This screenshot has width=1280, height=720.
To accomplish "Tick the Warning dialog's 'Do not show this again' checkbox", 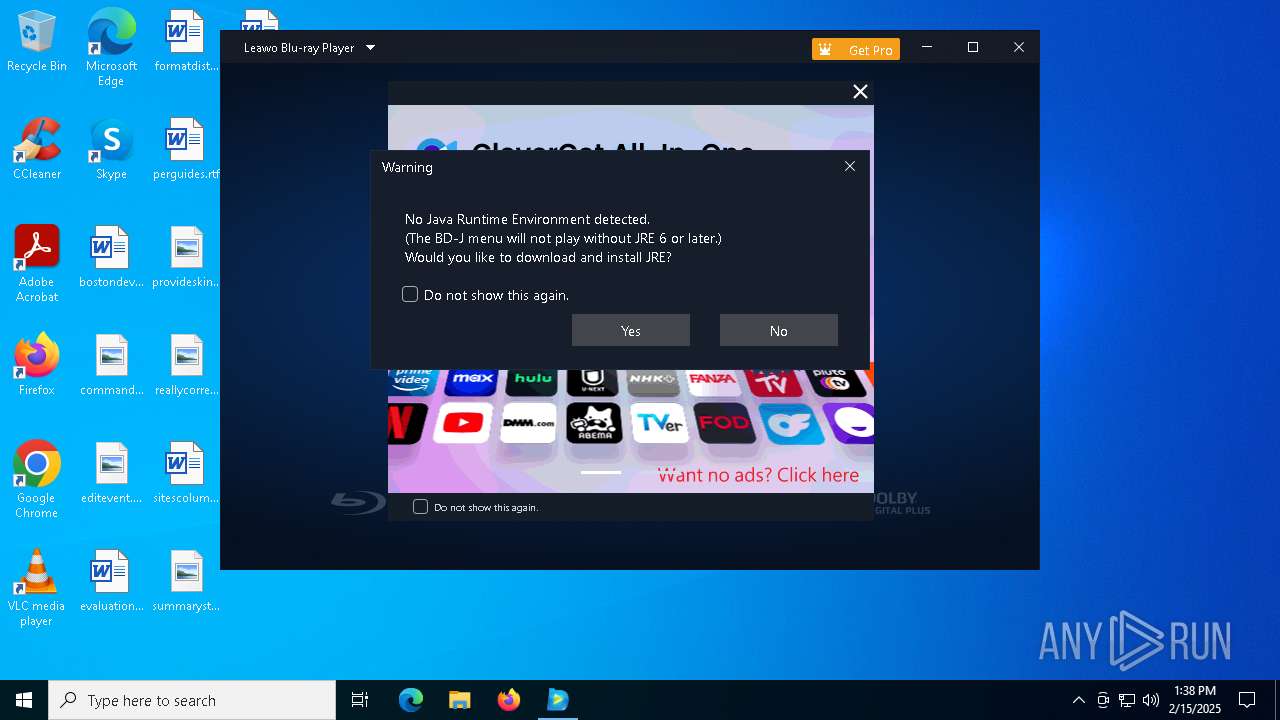I will coord(410,294).
